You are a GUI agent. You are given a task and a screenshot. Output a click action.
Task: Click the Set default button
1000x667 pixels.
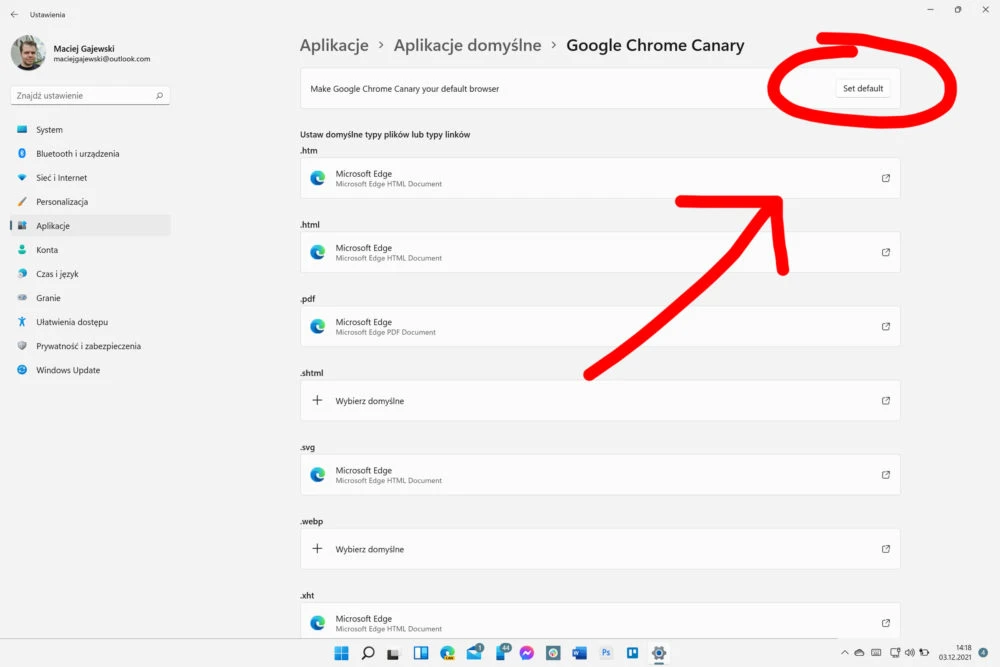(862, 89)
